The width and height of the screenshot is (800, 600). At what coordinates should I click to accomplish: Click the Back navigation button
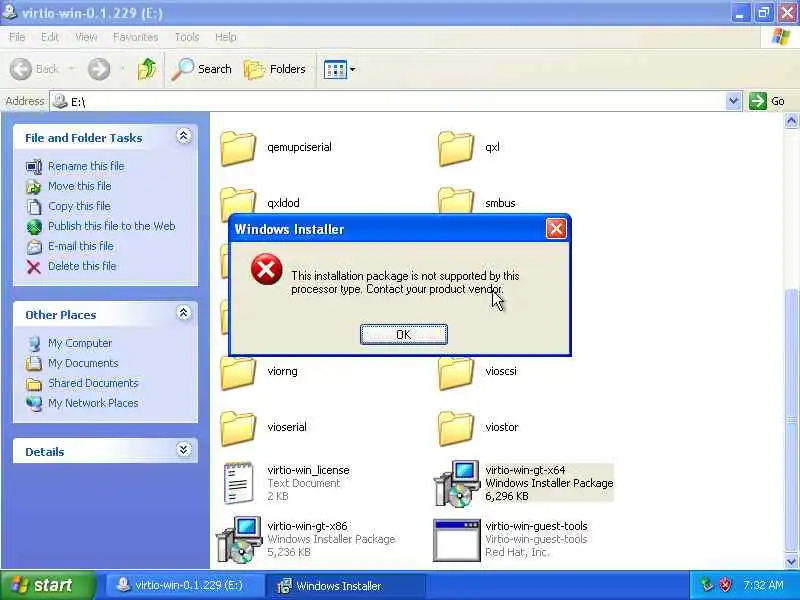[x=35, y=69]
